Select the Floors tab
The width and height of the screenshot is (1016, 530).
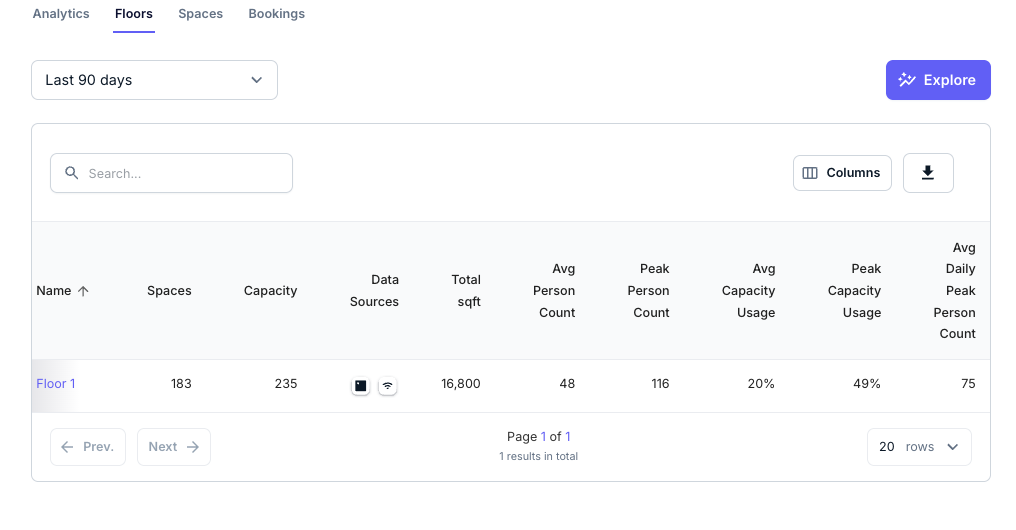pyautogui.click(x=134, y=14)
